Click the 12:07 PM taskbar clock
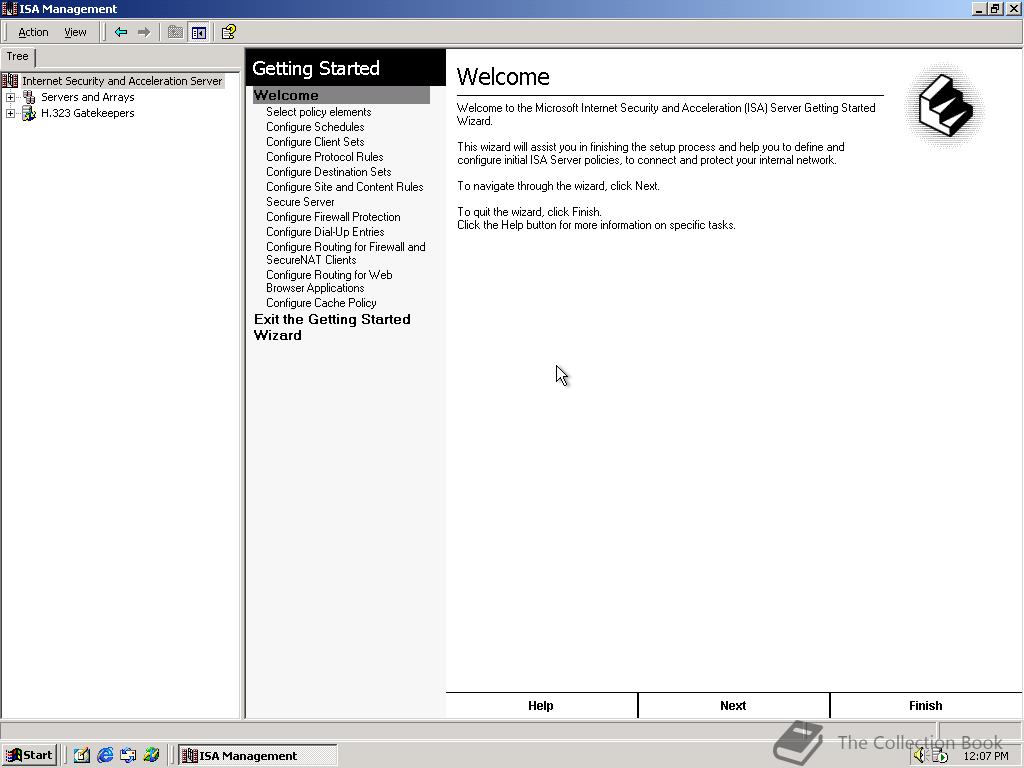The height and width of the screenshot is (768, 1024). pyautogui.click(x=985, y=756)
